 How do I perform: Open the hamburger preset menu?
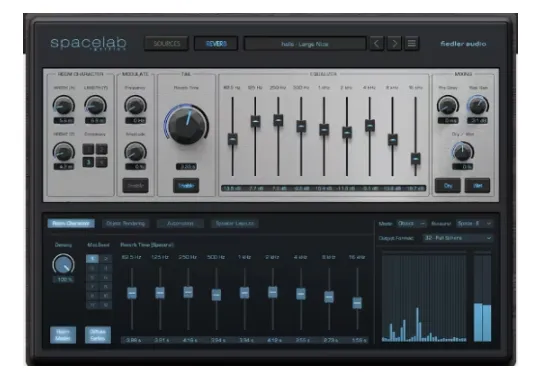coord(412,44)
